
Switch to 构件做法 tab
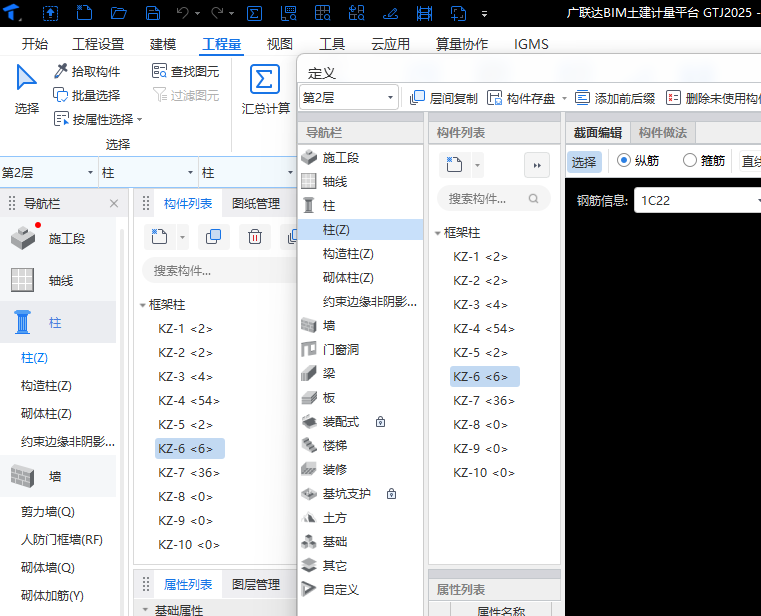(662, 133)
